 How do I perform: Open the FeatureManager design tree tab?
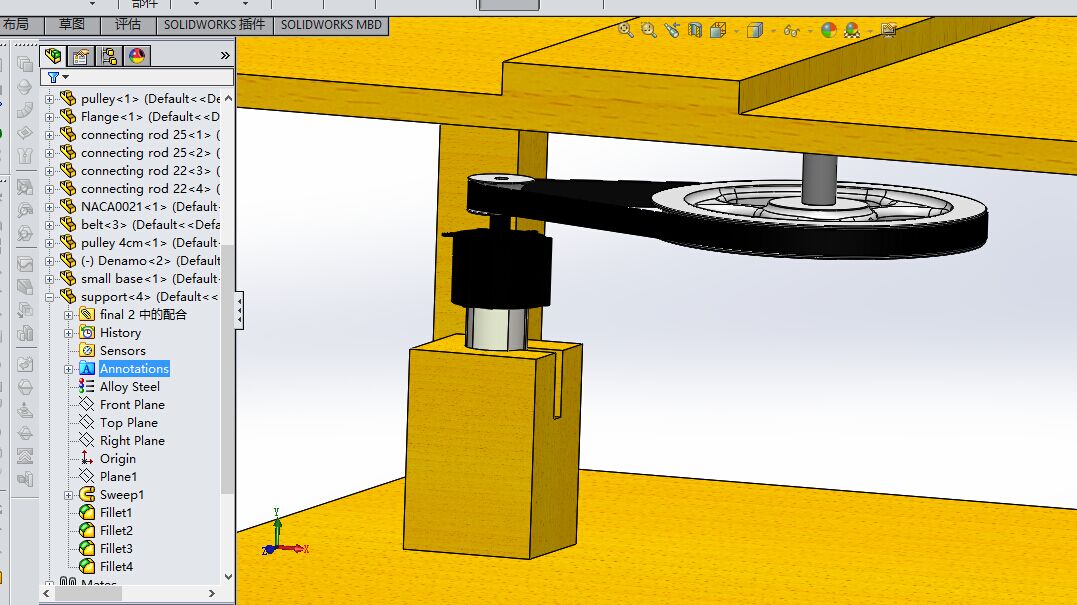(x=53, y=56)
